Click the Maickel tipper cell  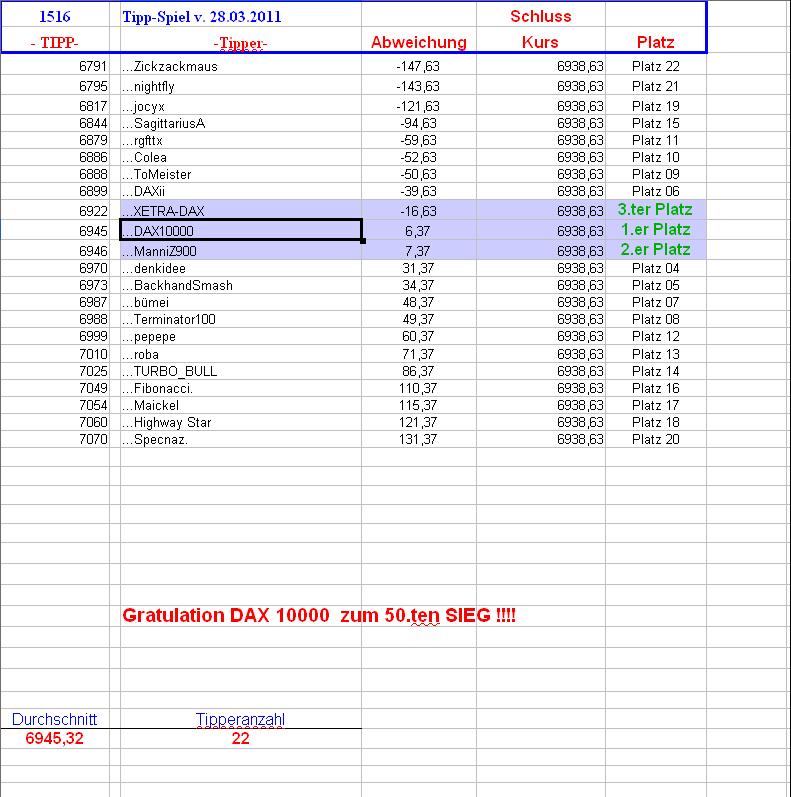click(x=241, y=405)
